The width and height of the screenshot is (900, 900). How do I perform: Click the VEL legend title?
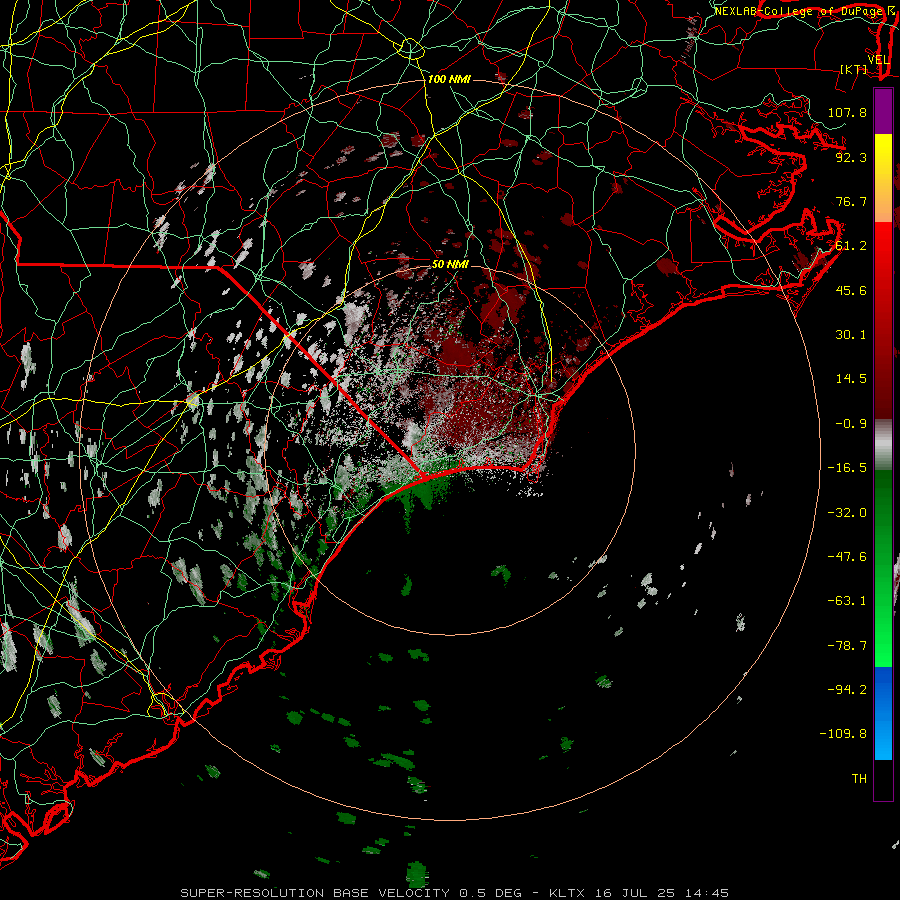[878, 60]
